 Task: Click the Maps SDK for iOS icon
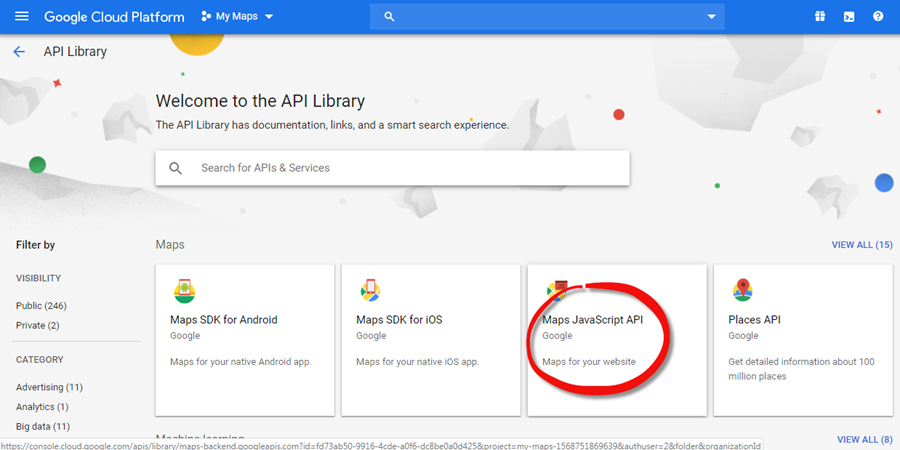(x=370, y=291)
